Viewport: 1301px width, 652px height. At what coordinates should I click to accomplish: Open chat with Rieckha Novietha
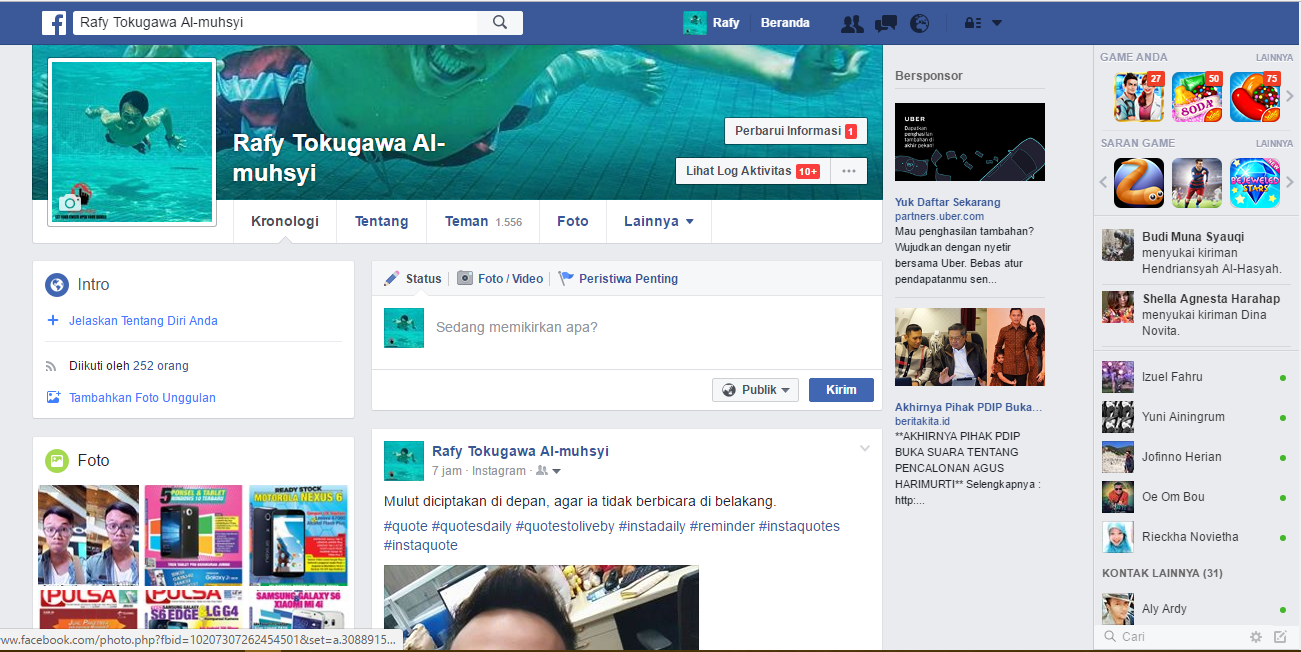click(x=1196, y=537)
